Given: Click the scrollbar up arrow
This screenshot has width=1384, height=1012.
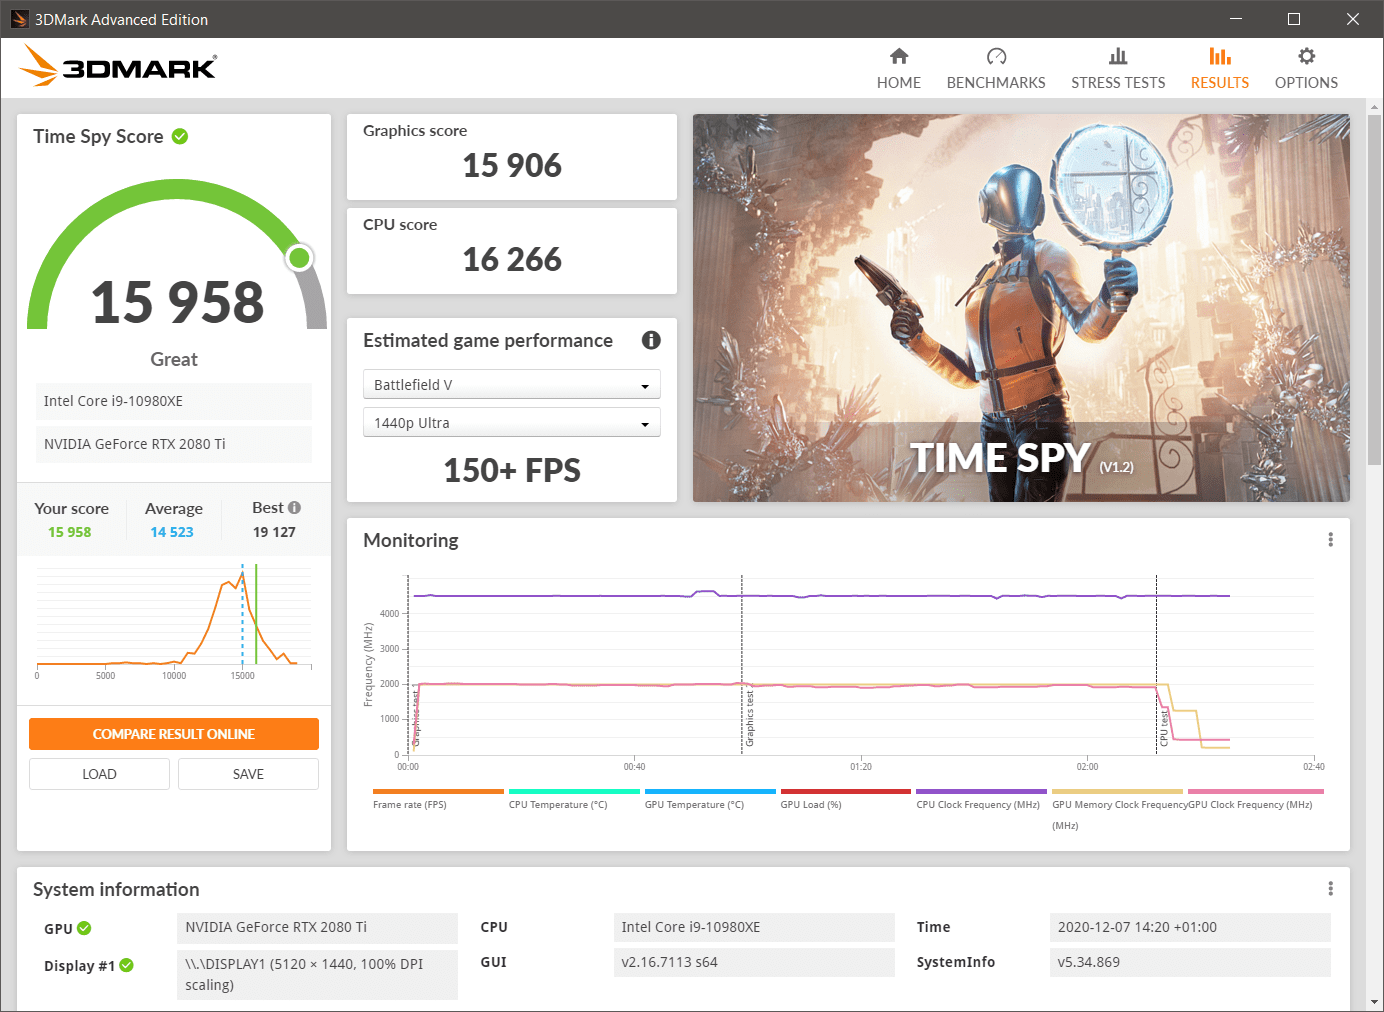Looking at the screenshot, I should tap(1374, 107).
